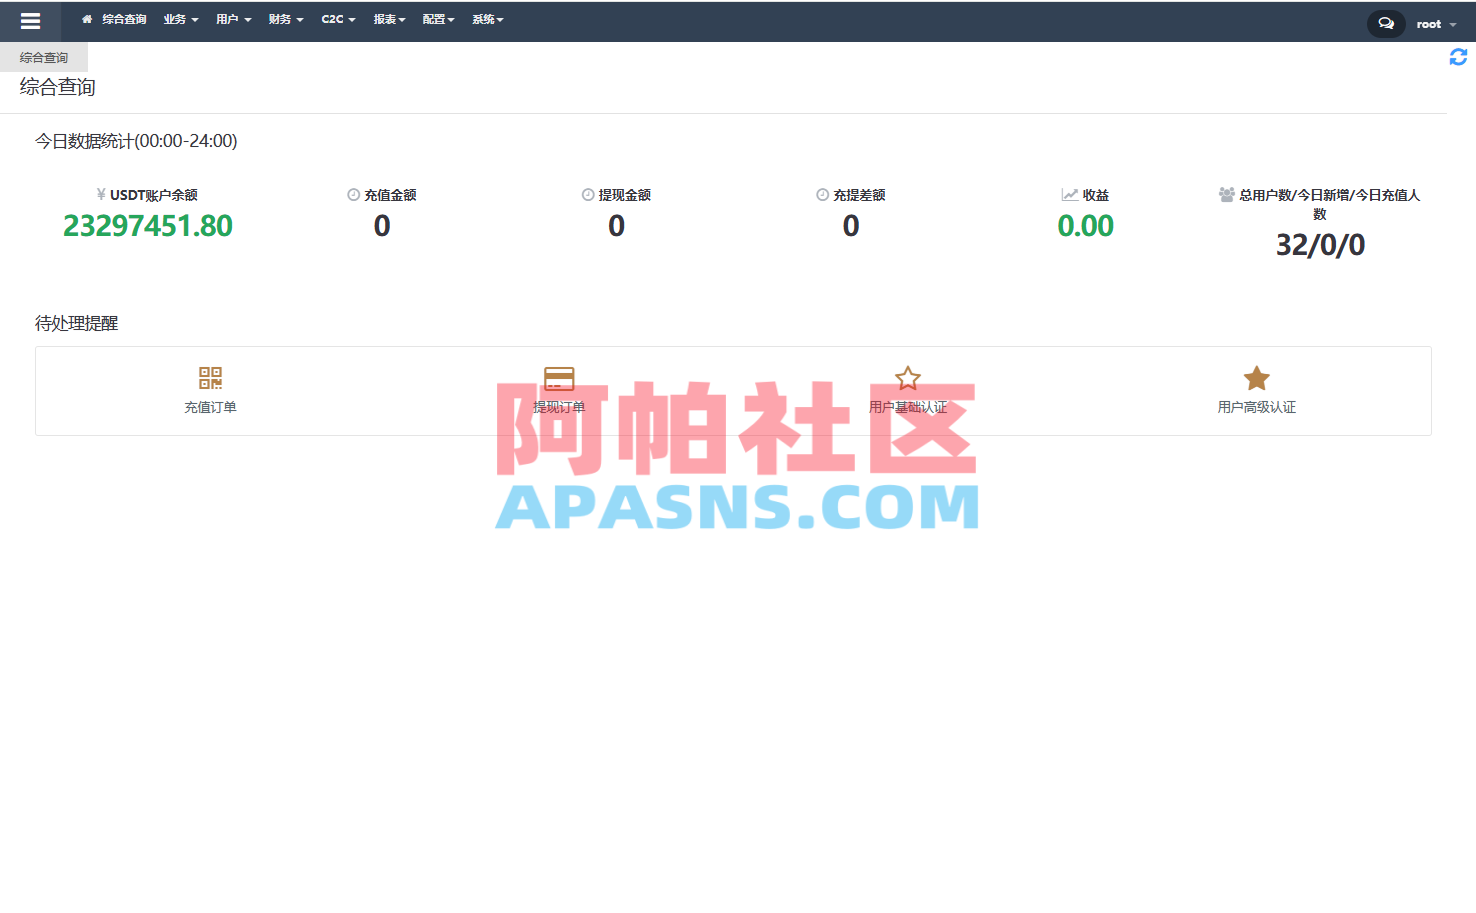The image size is (1476, 913).
Task: Click the outlined star icon for 用户基础认证
Action: [x=907, y=378]
